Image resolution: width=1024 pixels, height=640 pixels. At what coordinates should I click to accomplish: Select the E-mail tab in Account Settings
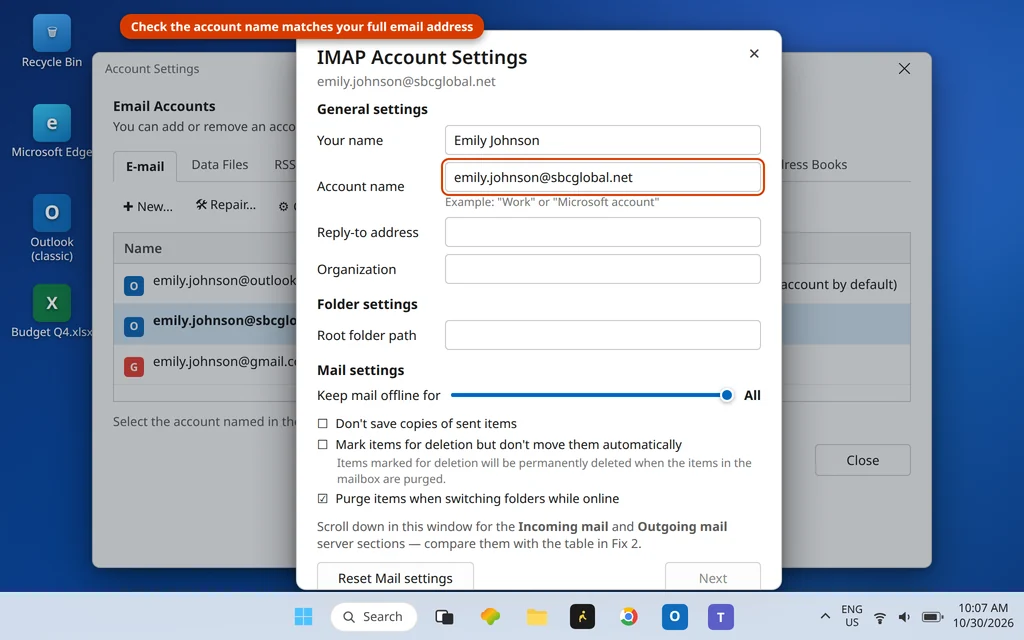tap(145, 166)
